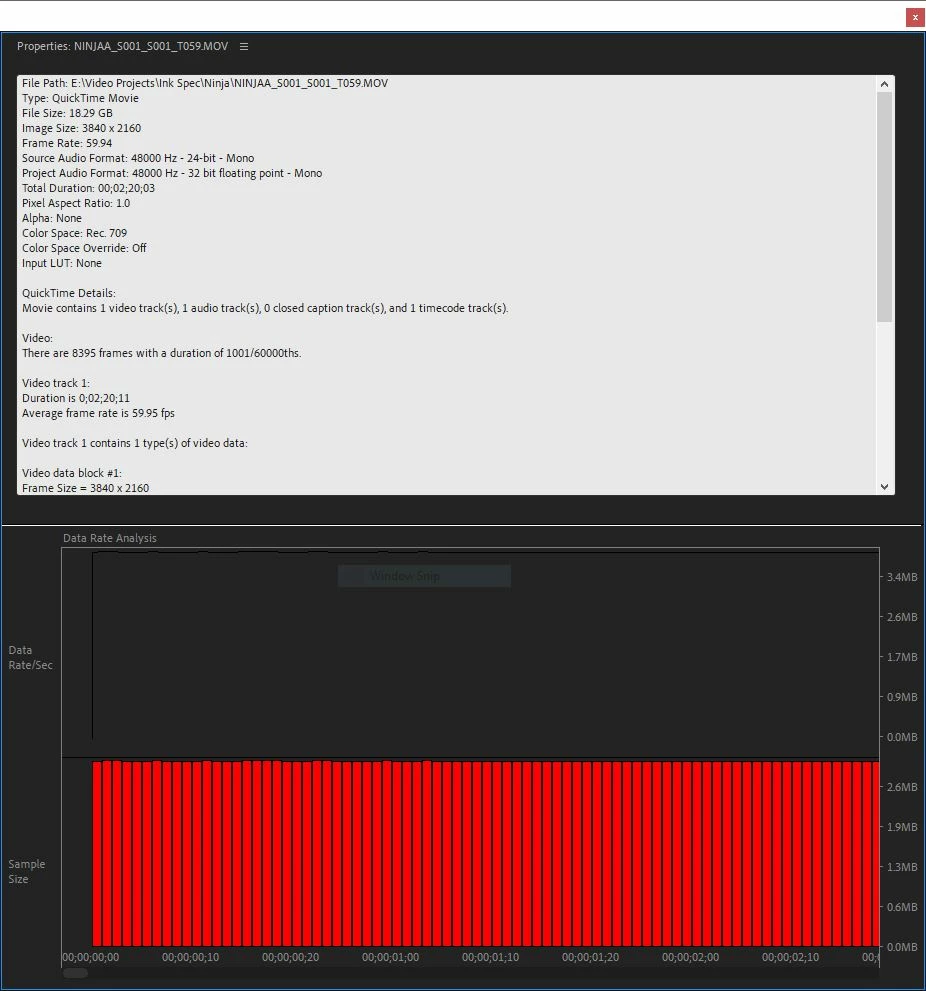Click the 'QuickTime Details:' heading
Screen dimensions: 926x991
[x=69, y=293]
